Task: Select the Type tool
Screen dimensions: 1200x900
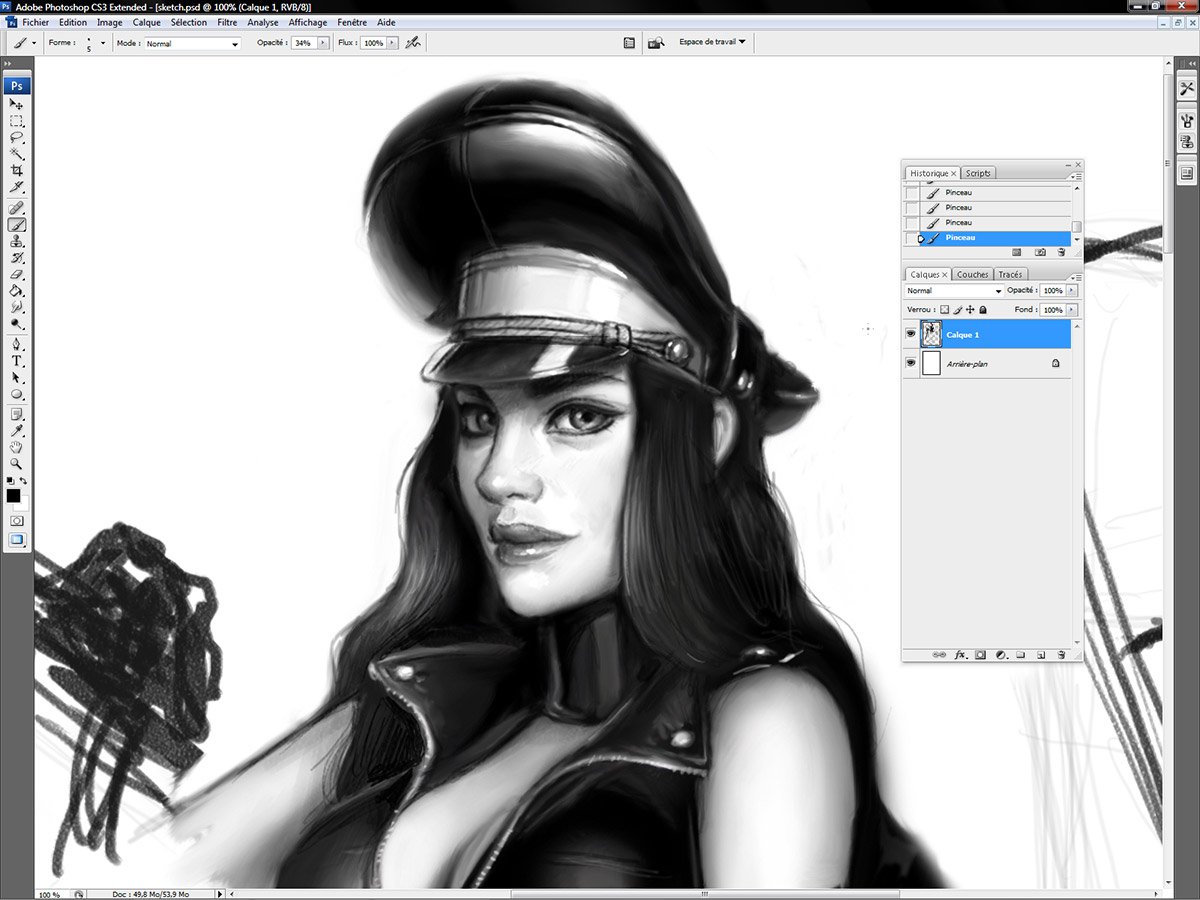Action: tap(17, 361)
